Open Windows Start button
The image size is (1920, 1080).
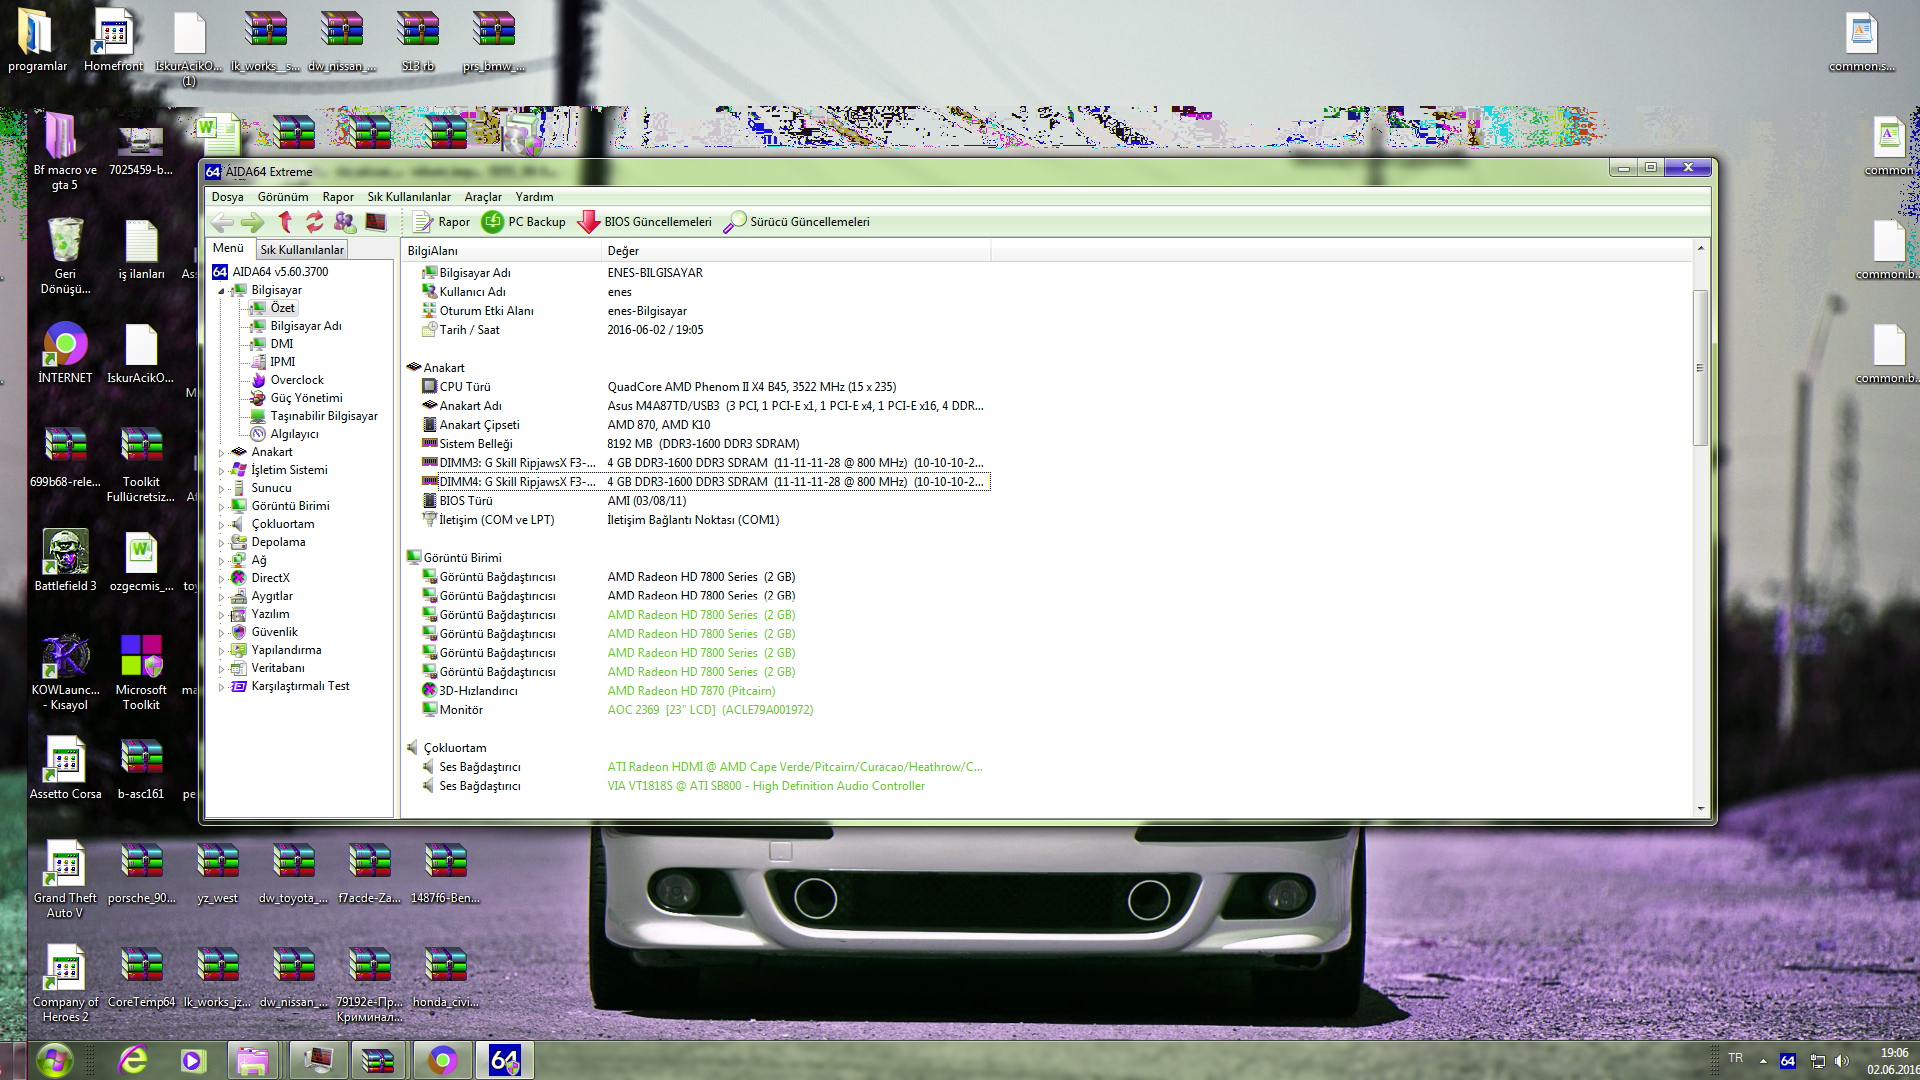[x=54, y=1060]
